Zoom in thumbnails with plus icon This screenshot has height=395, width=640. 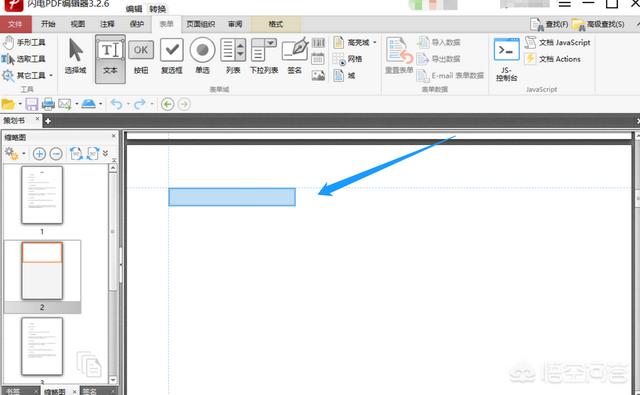coord(39,154)
